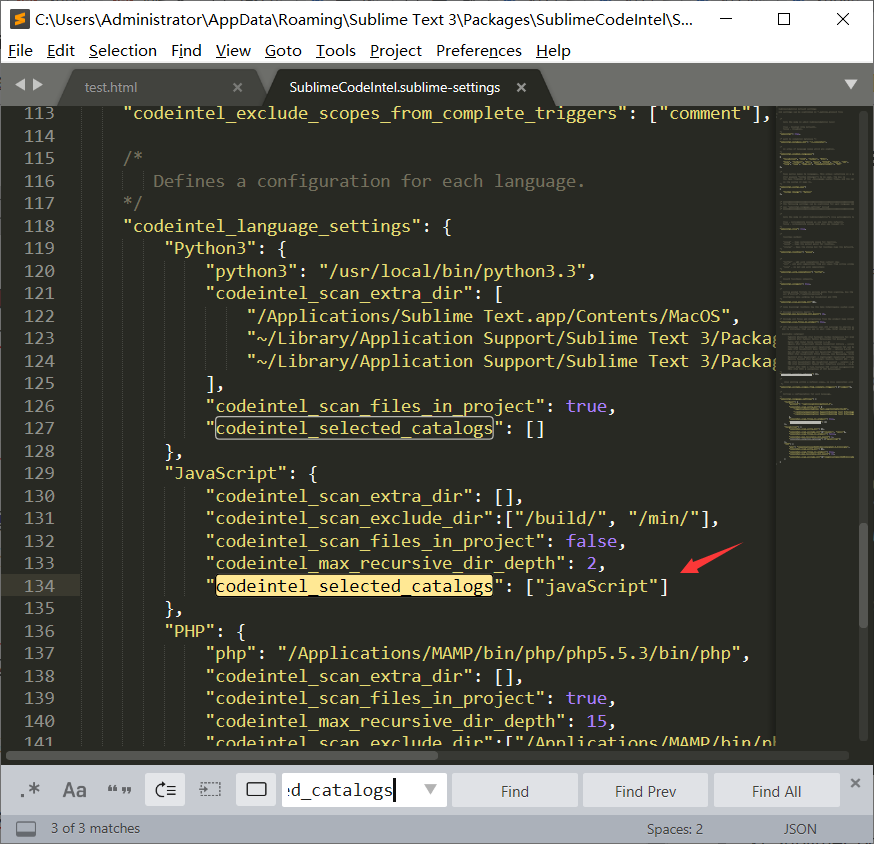Click the Find Prev button
Viewport: 874px width, 844px height.
(645, 791)
